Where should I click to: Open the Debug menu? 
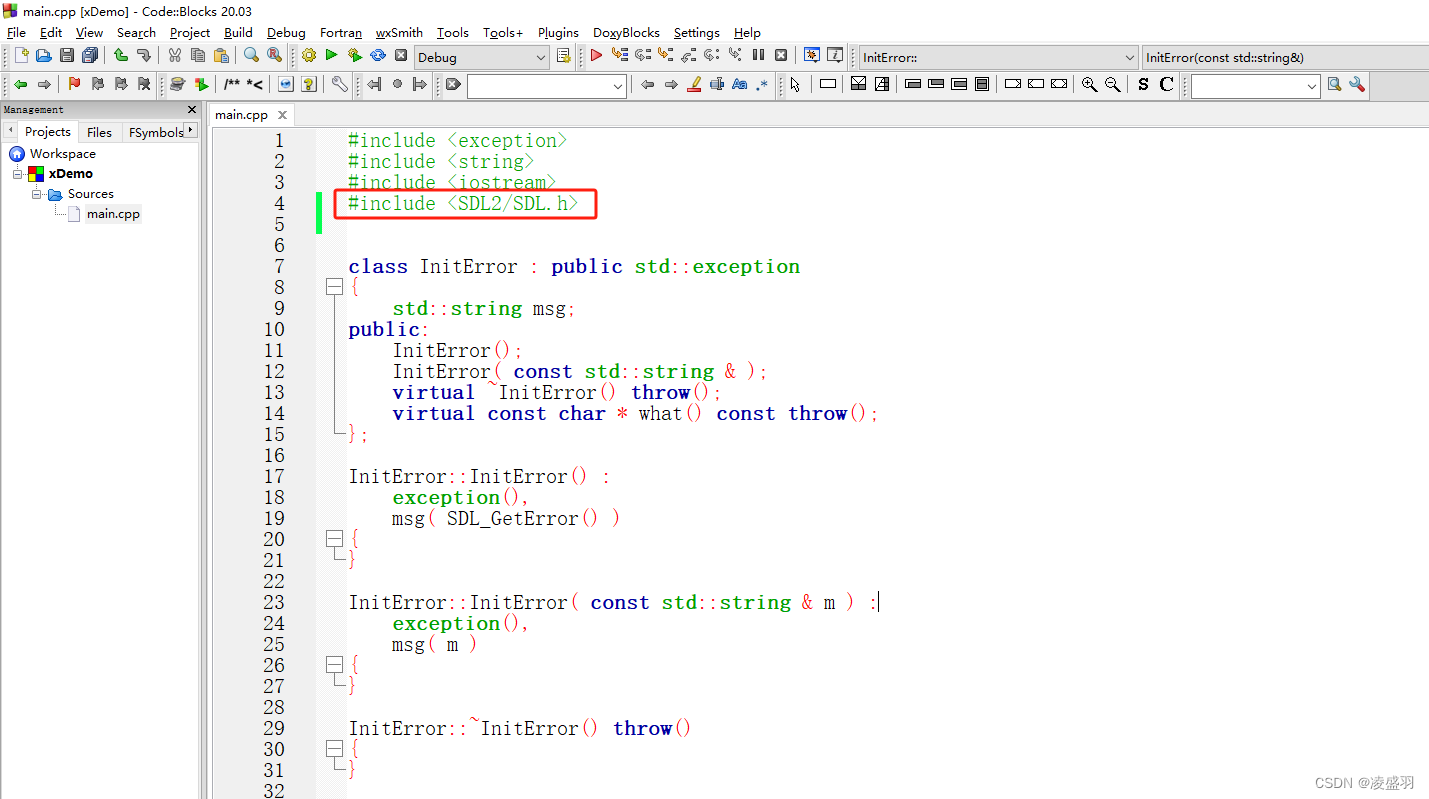tap(286, 32)
